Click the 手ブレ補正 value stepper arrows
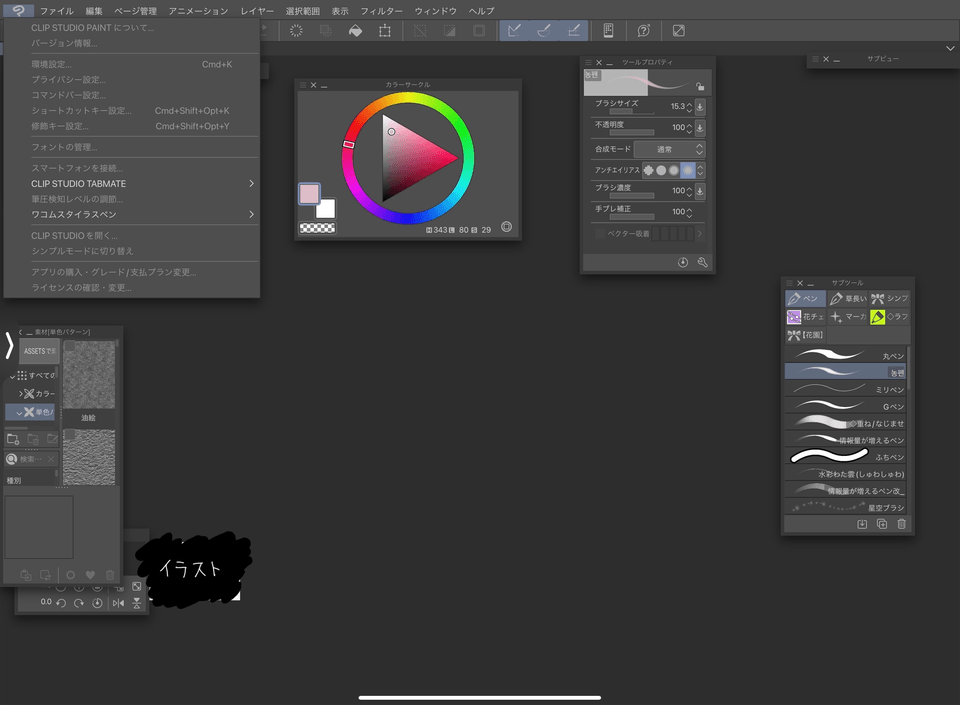Screen dimensions: 960x705 [689, 212]
